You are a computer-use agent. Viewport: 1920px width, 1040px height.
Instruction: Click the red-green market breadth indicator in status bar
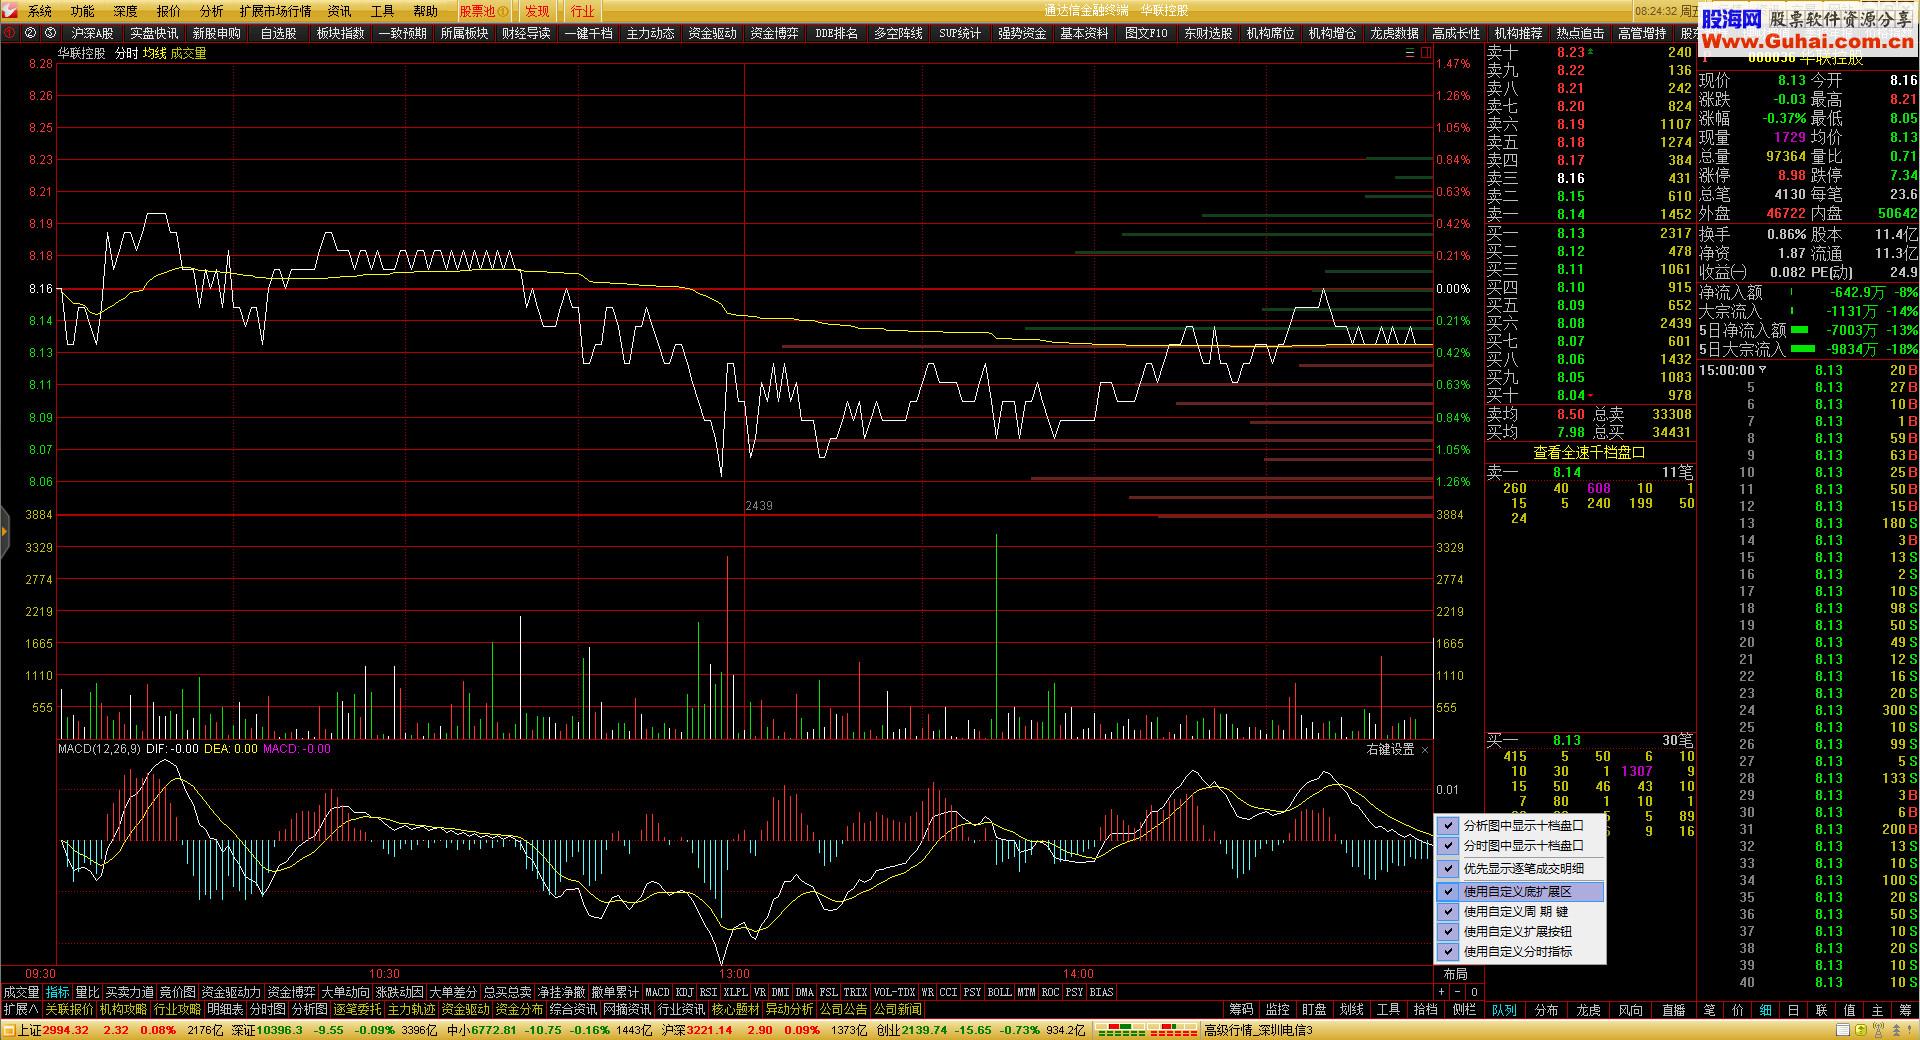[1147, 1030]
